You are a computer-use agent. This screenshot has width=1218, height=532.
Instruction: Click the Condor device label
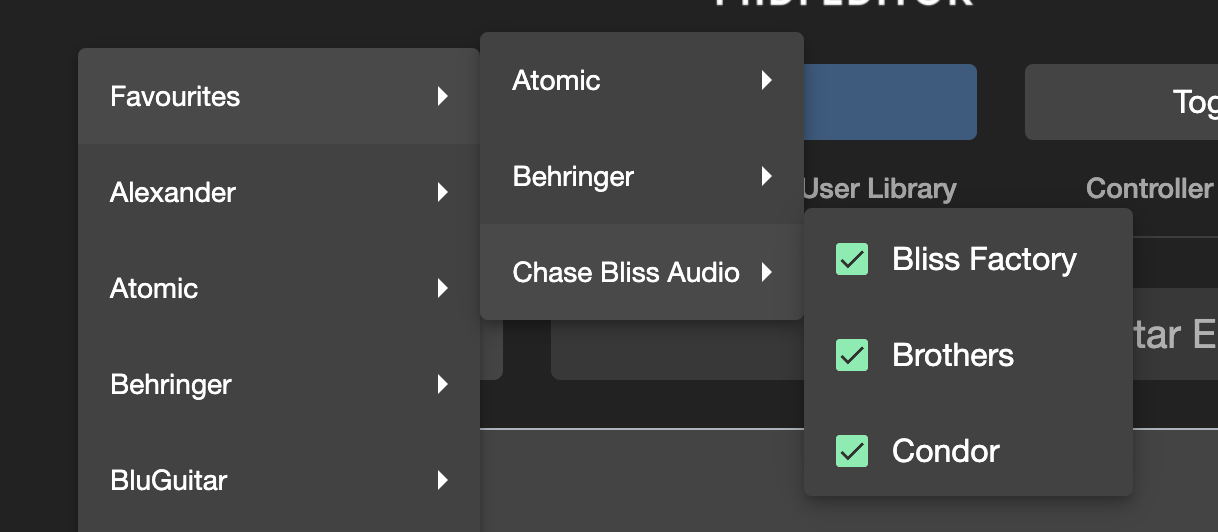(x=946, y=451)
